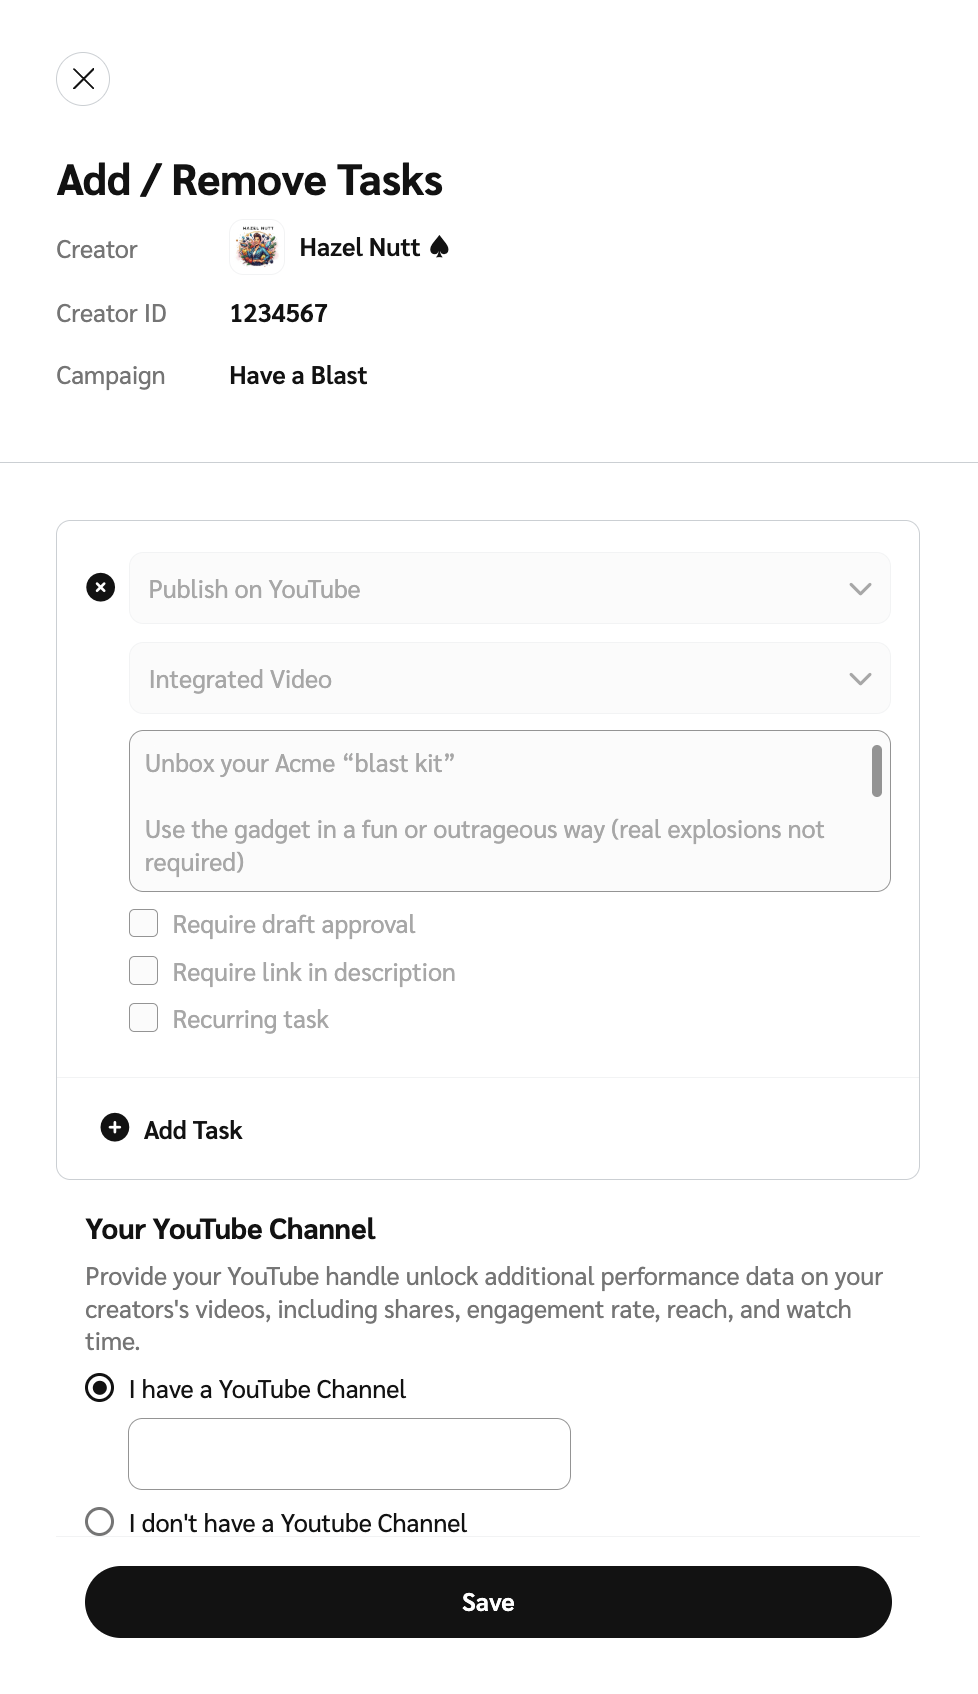Click the Have a Blast campaign name
The image size is (978, 1694).
click(298, 375)
